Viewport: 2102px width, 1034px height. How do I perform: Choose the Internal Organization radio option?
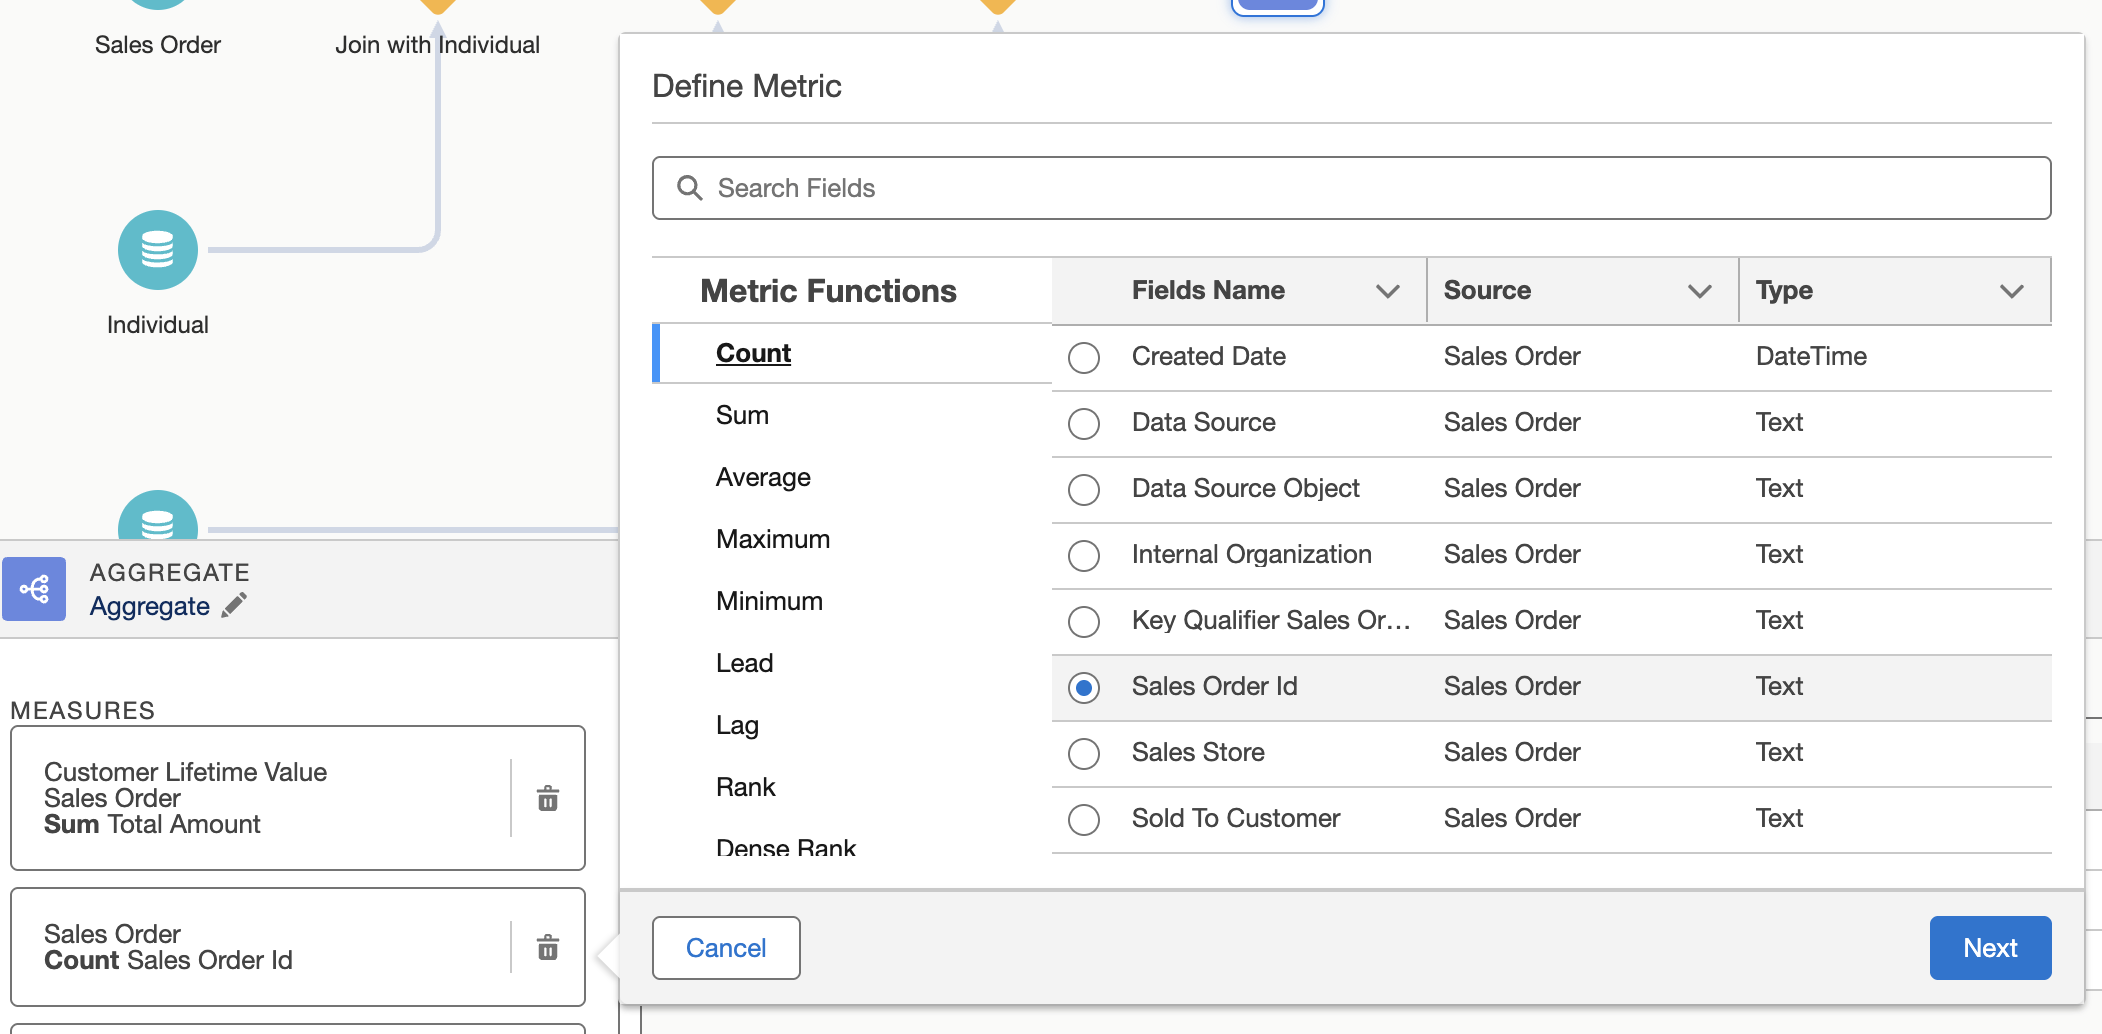tap(1084, 555)
